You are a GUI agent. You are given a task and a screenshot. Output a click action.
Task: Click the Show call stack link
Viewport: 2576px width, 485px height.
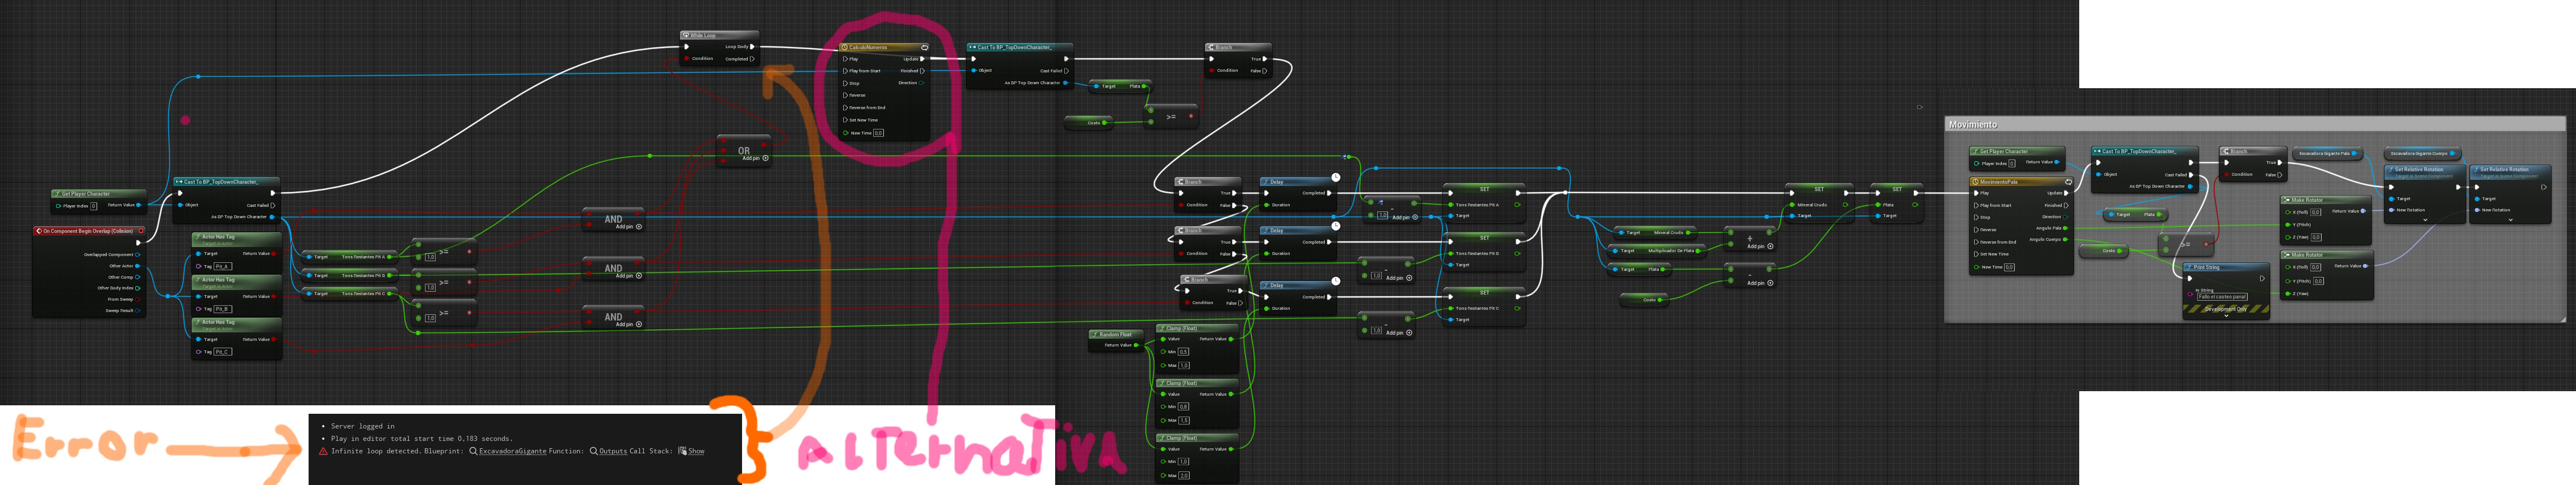pyautogui.click(x=696, y=451)
